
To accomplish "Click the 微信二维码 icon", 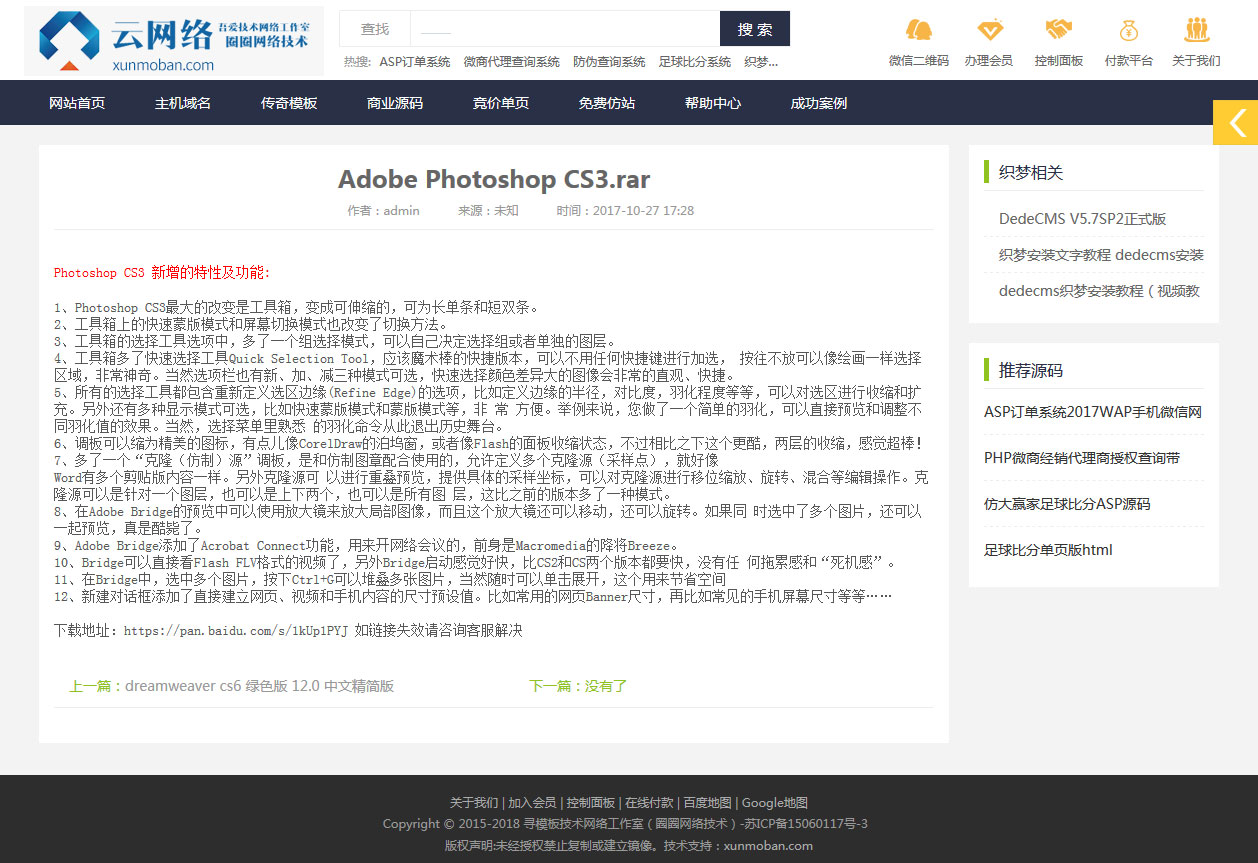I will [919, 30].
